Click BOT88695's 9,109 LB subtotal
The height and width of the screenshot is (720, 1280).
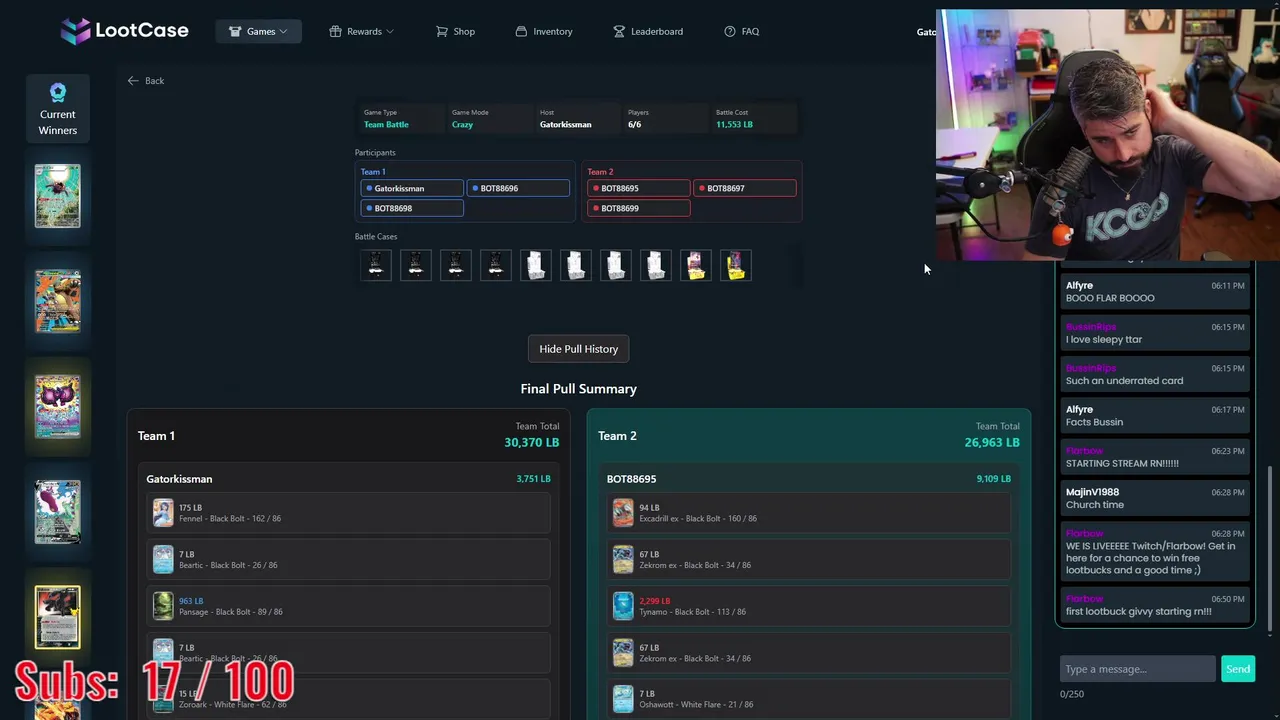pyautogui.click(x=993, y=479)
